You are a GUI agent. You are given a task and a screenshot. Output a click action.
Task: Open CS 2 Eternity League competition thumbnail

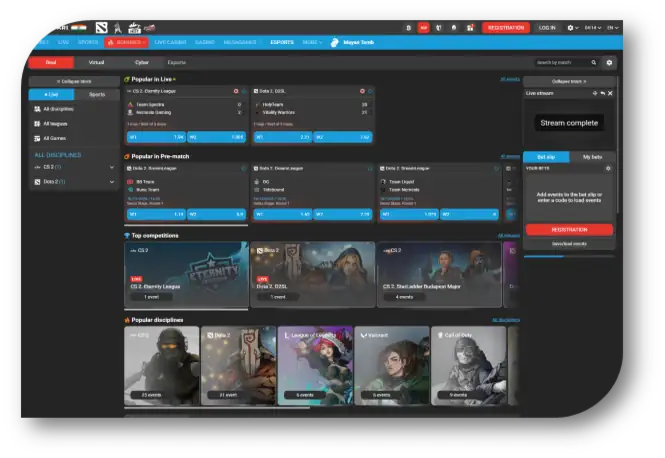186,274
